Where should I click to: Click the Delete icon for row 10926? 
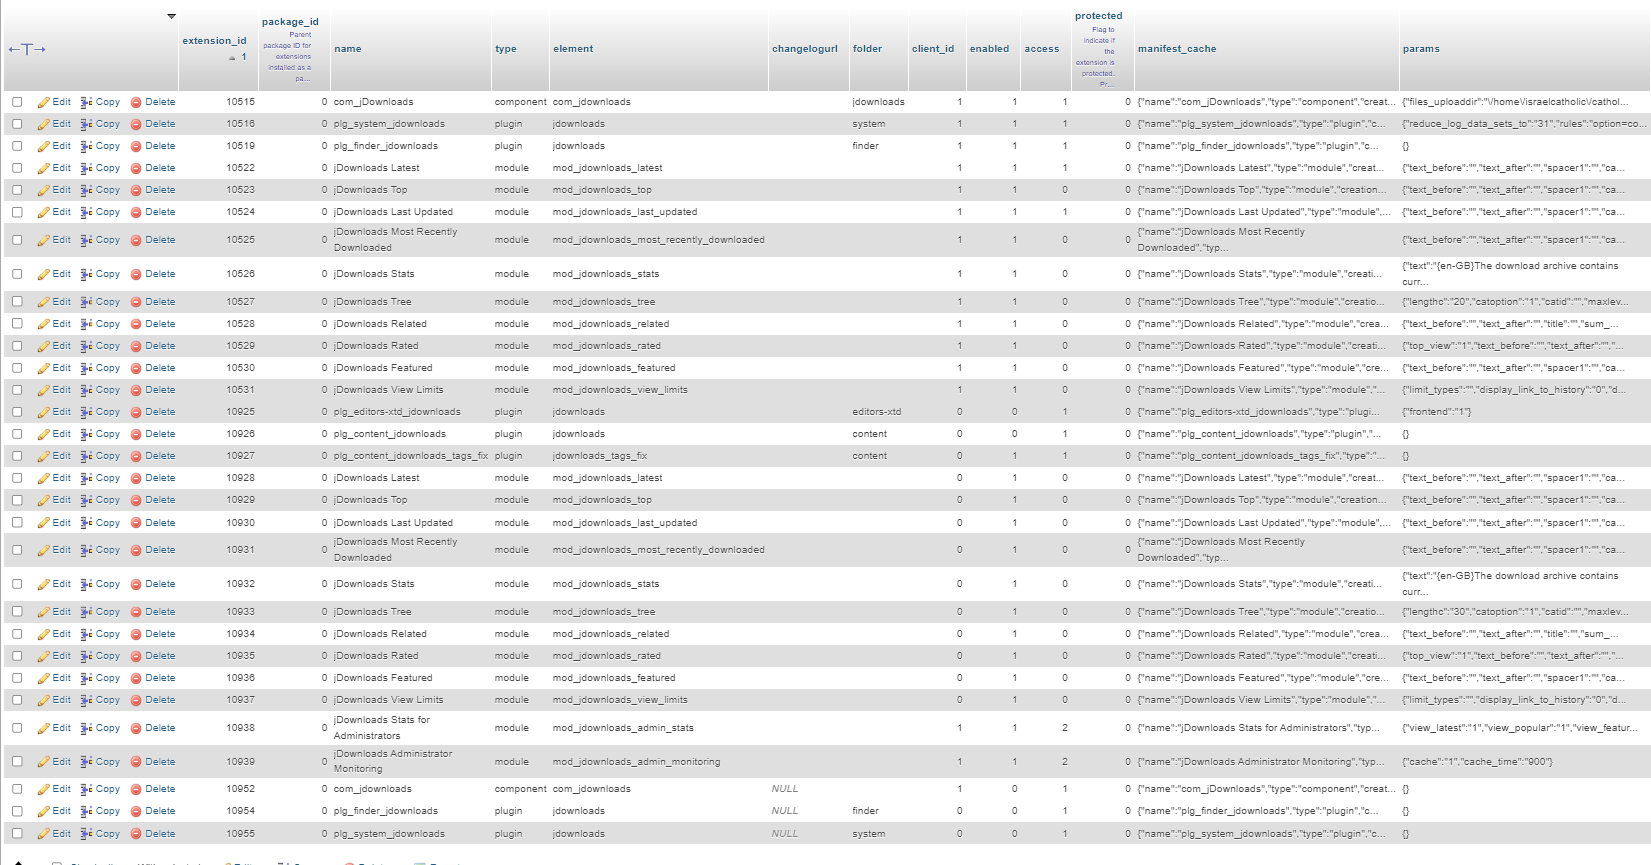tap(136, 434)
